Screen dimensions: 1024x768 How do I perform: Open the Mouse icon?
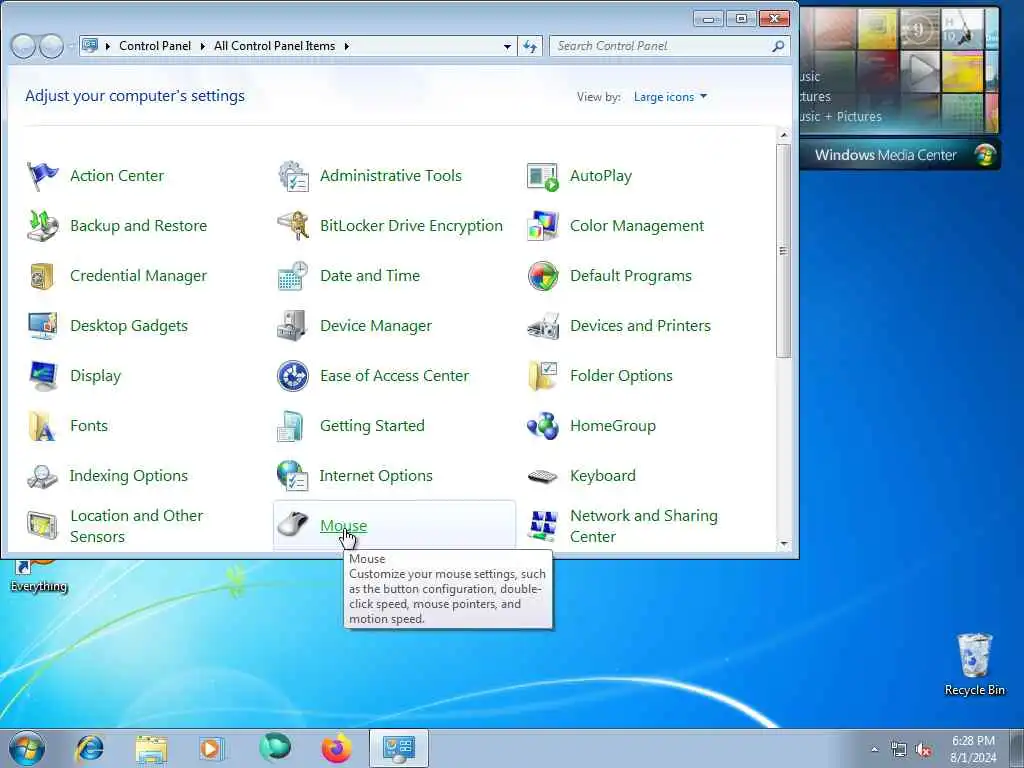click(x=293, y=524)
